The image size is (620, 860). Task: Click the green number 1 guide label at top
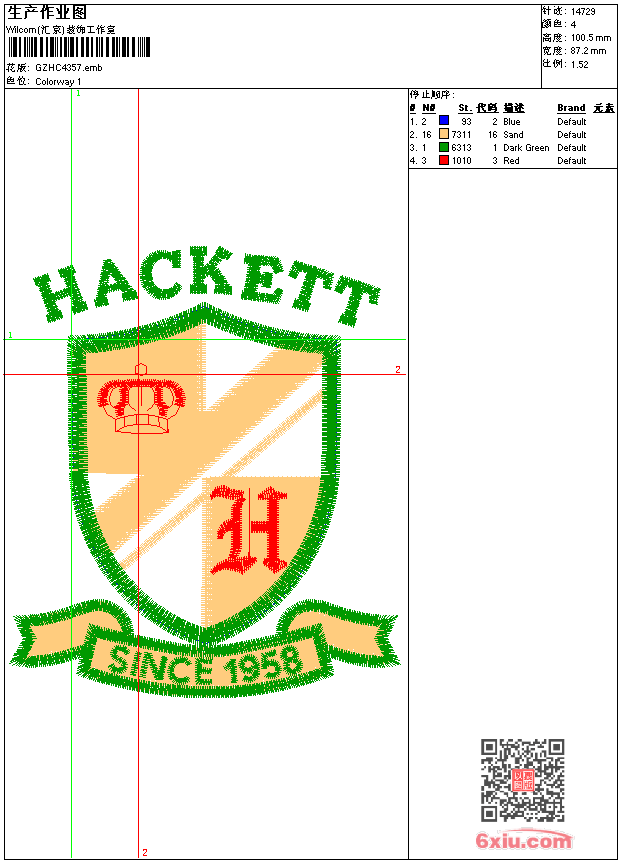coord(78,94)
